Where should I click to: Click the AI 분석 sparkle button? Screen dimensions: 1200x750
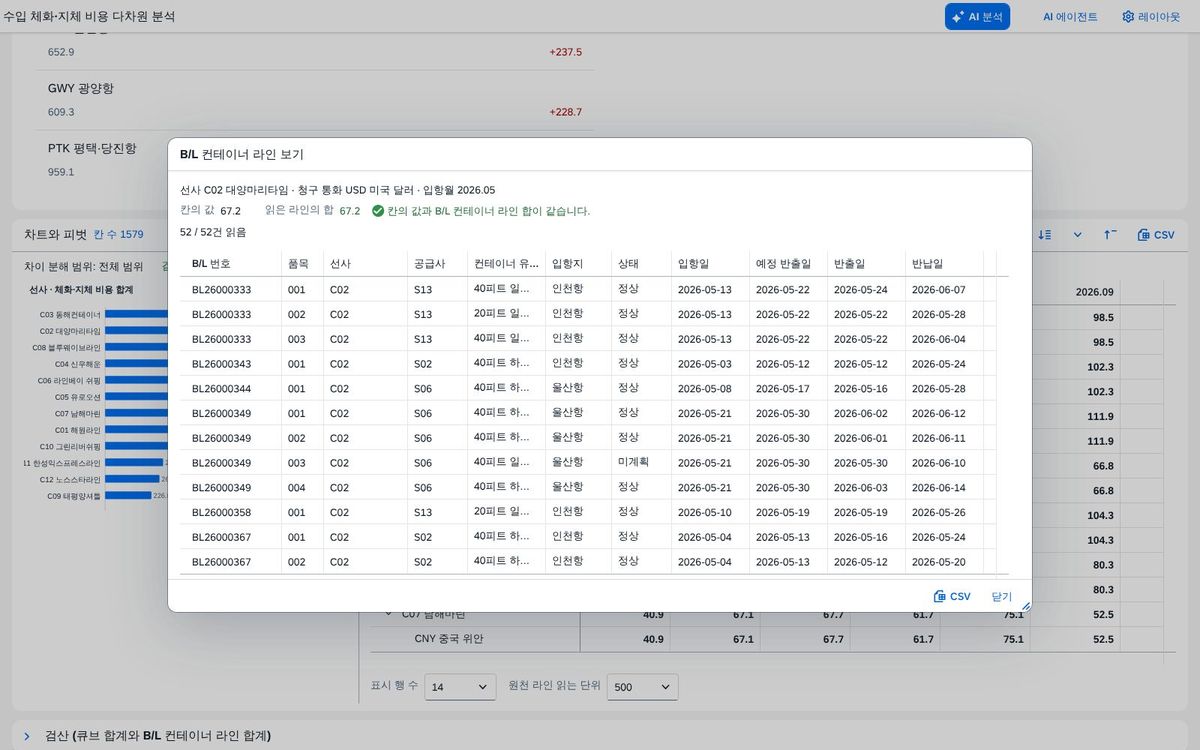(977, 16)
